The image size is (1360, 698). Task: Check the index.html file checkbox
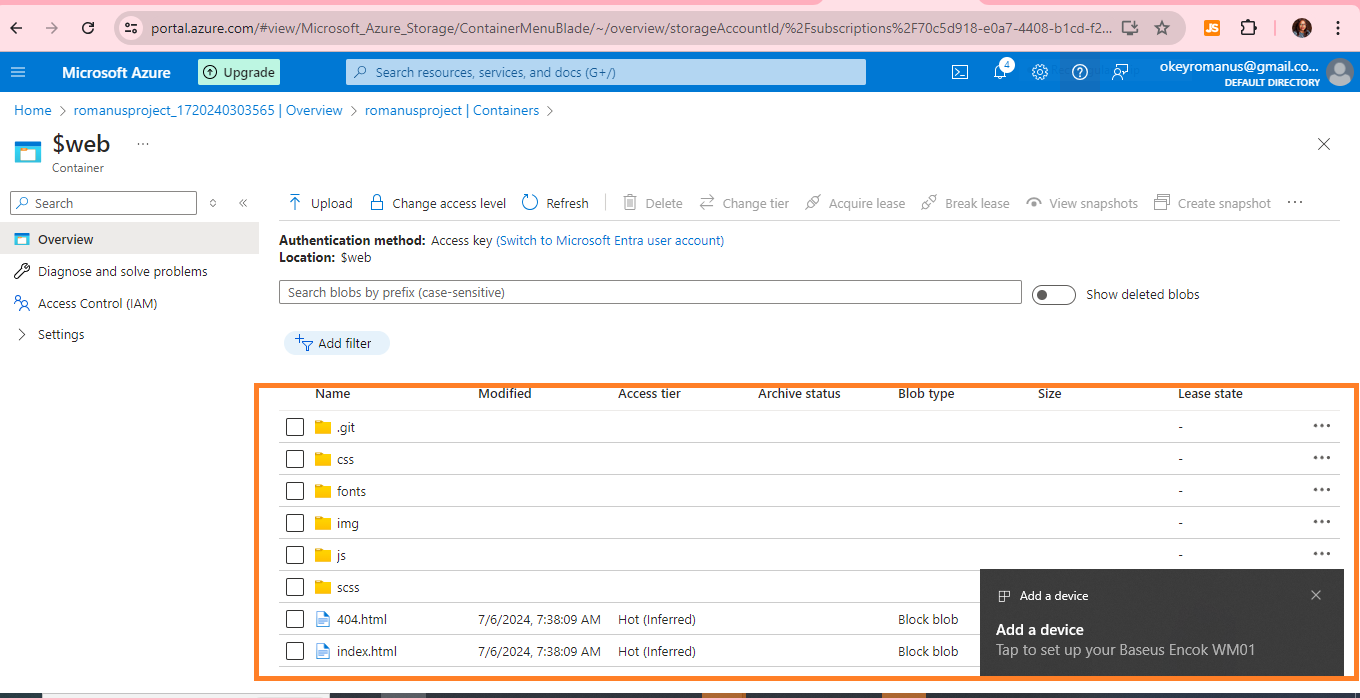click(x=295, y=651)
